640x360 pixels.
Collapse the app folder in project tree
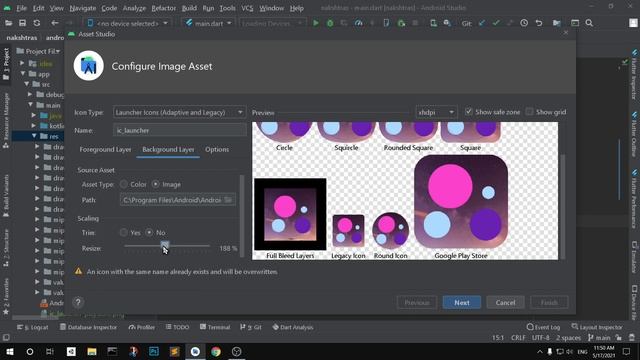tap(23, 74)
